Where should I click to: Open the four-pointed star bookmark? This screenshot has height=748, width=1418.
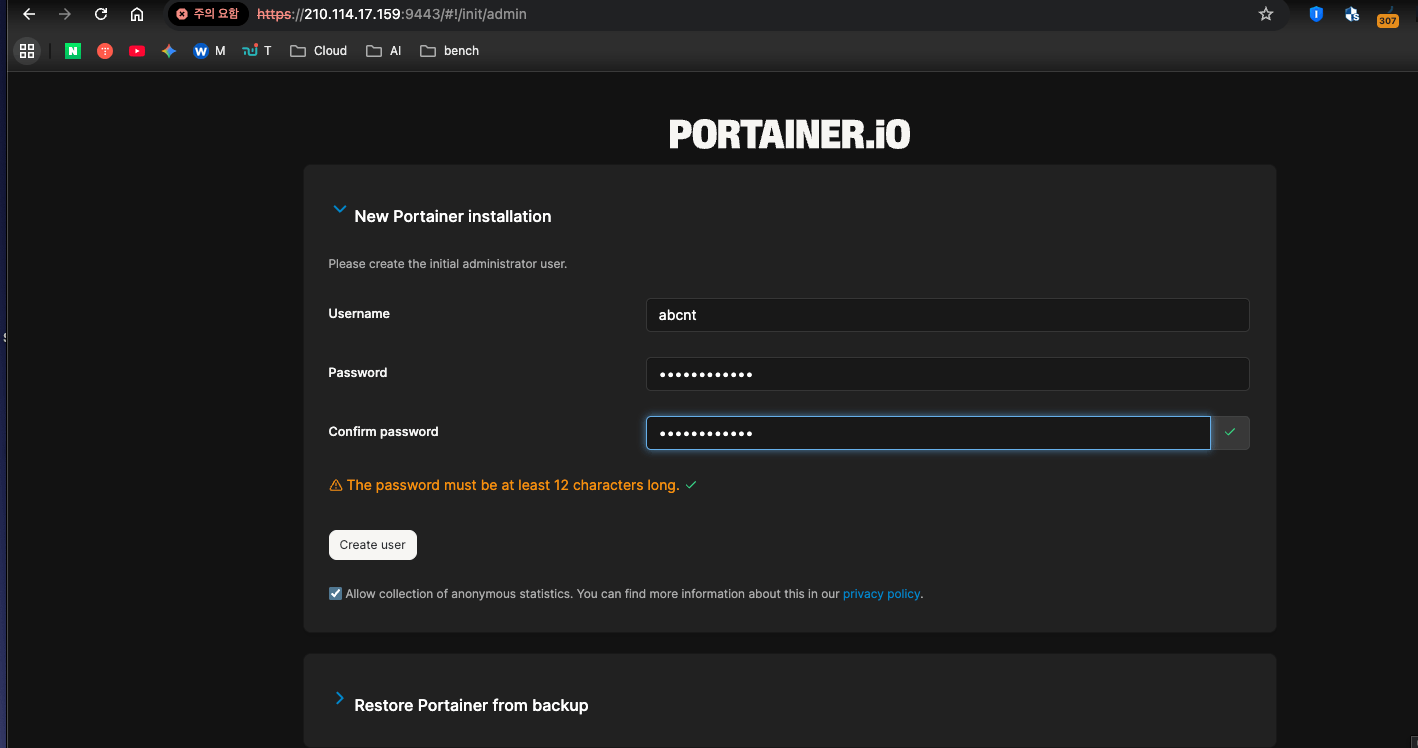coord(169,51)
